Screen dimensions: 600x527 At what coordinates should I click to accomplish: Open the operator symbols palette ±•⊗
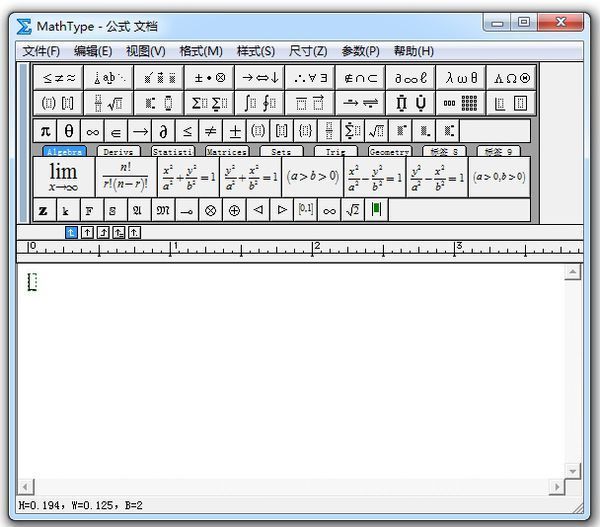[x=209, y=78]
